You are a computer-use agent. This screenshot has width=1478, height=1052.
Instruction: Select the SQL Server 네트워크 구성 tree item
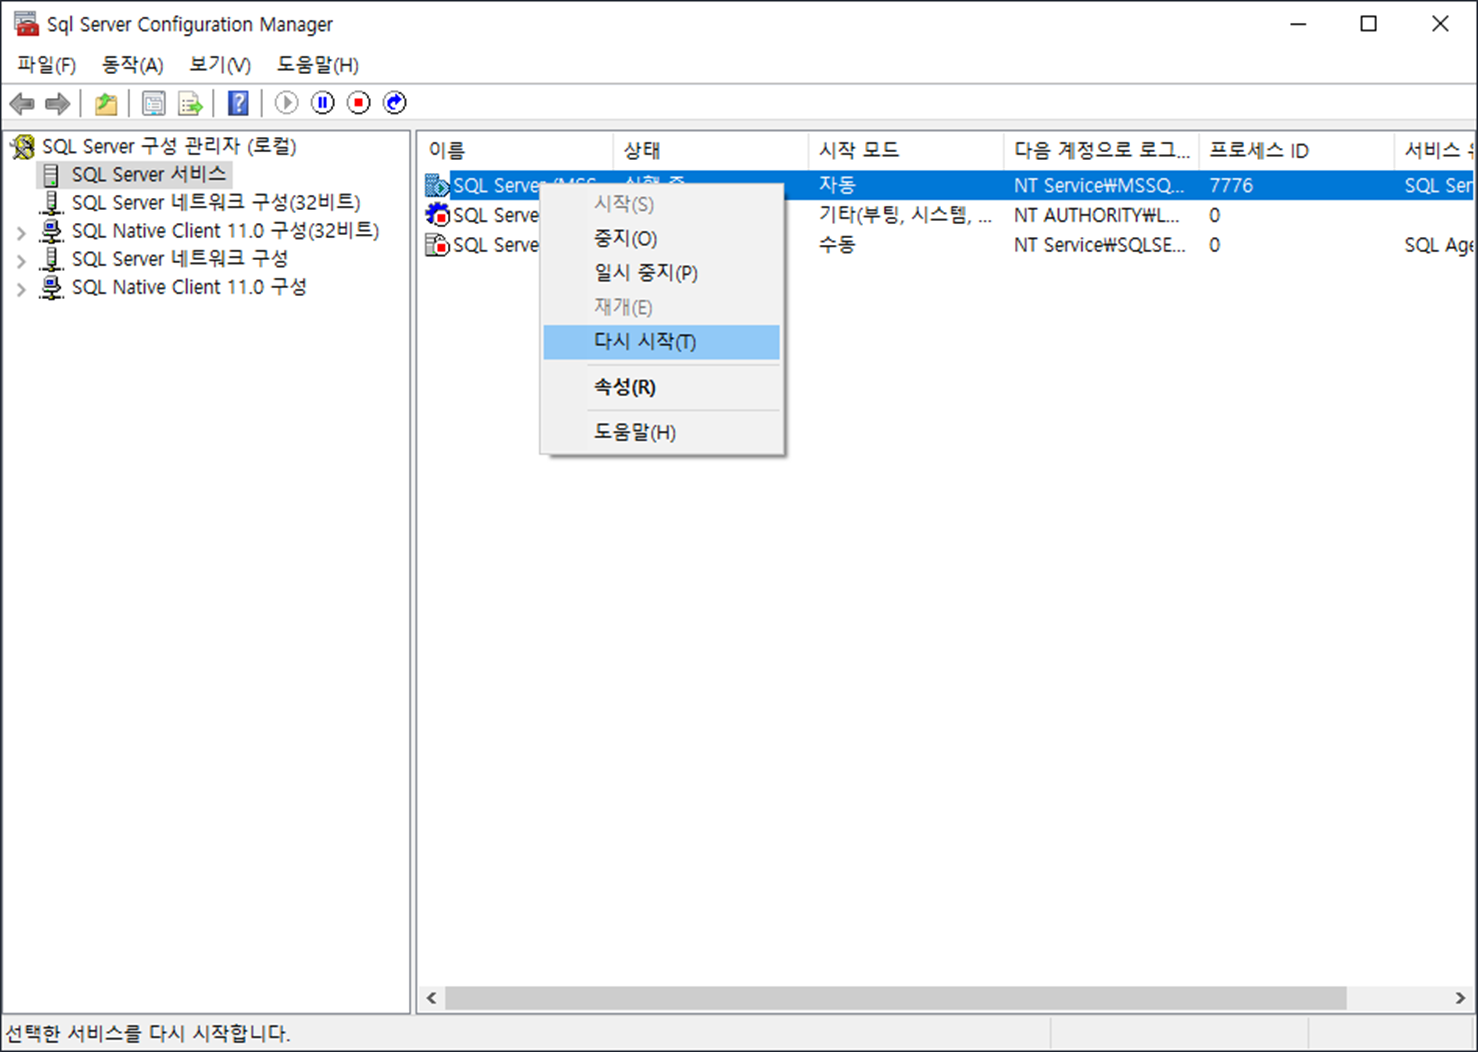pyautogui.click(x=180, y=259)
